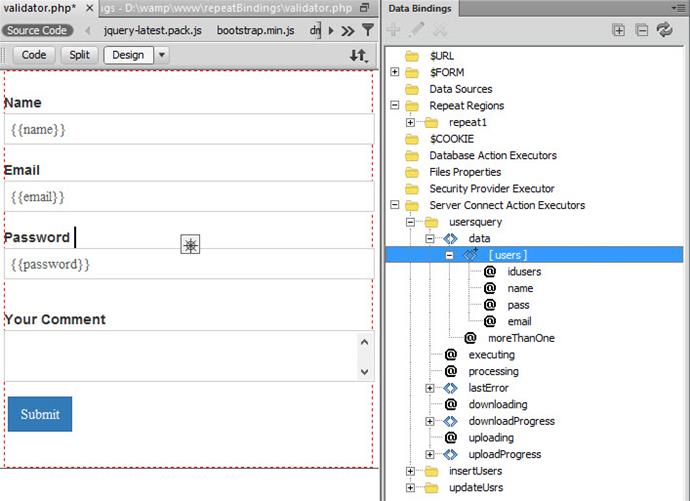Click the comment textarea scroll up arrow

364,342
